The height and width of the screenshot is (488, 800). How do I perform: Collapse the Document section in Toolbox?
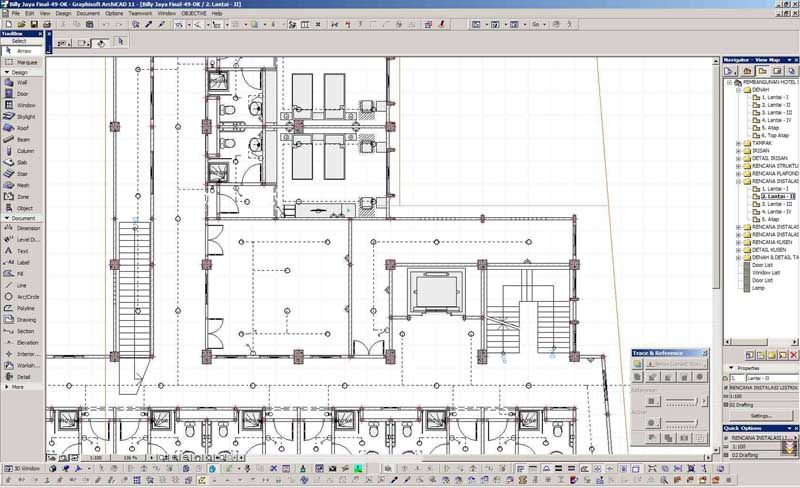[x=7, y=218]
